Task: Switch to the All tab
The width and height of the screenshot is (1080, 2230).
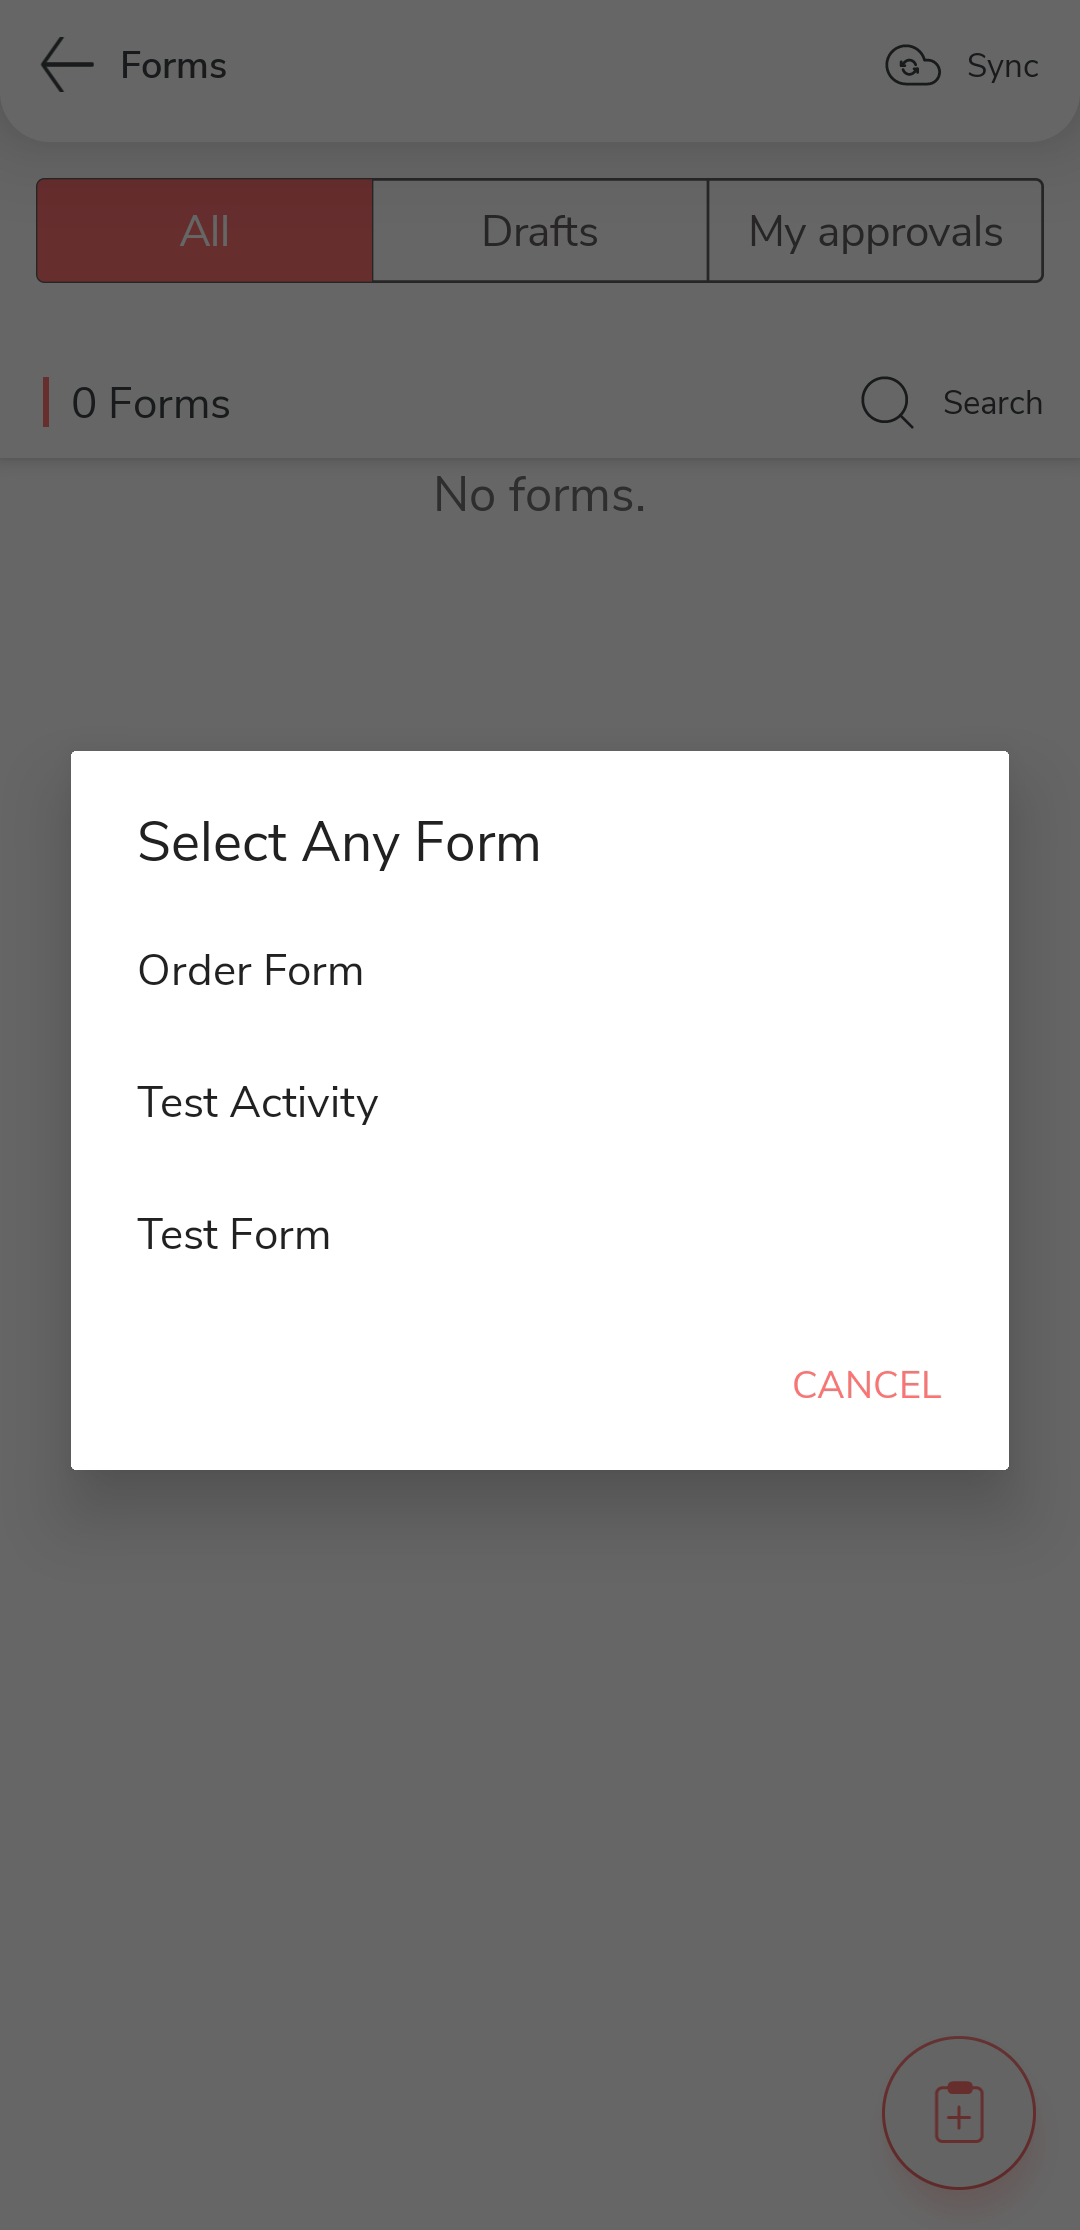Action: (205, 231)
